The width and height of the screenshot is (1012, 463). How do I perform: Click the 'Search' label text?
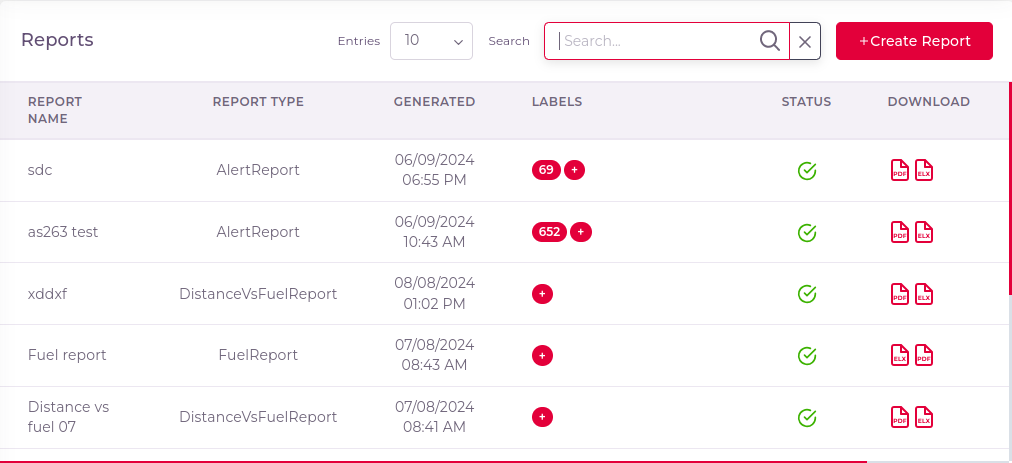(x=509, y=41)
